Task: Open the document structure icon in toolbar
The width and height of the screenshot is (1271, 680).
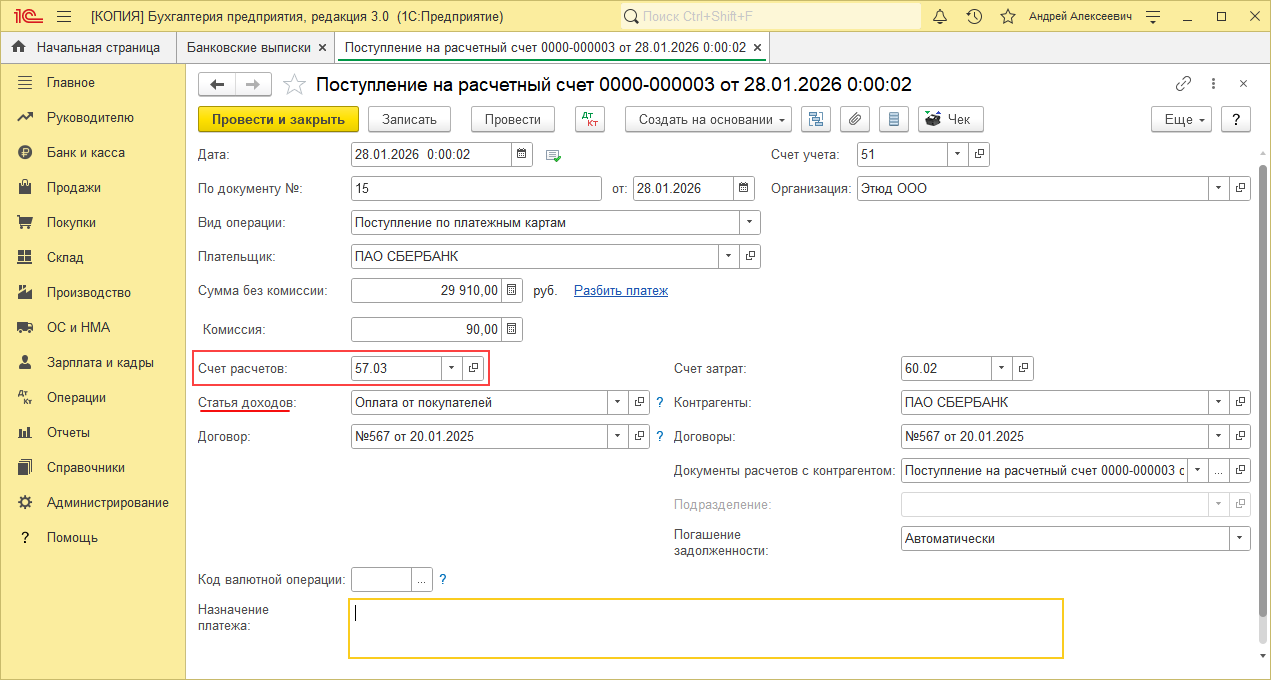Action: click(x=816, y=119)
